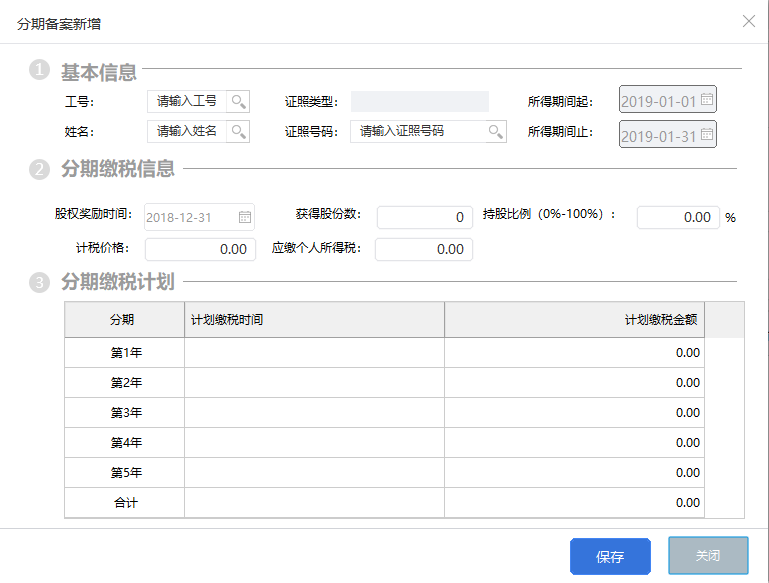Focus the 请输入证照号码 input field

418,131
